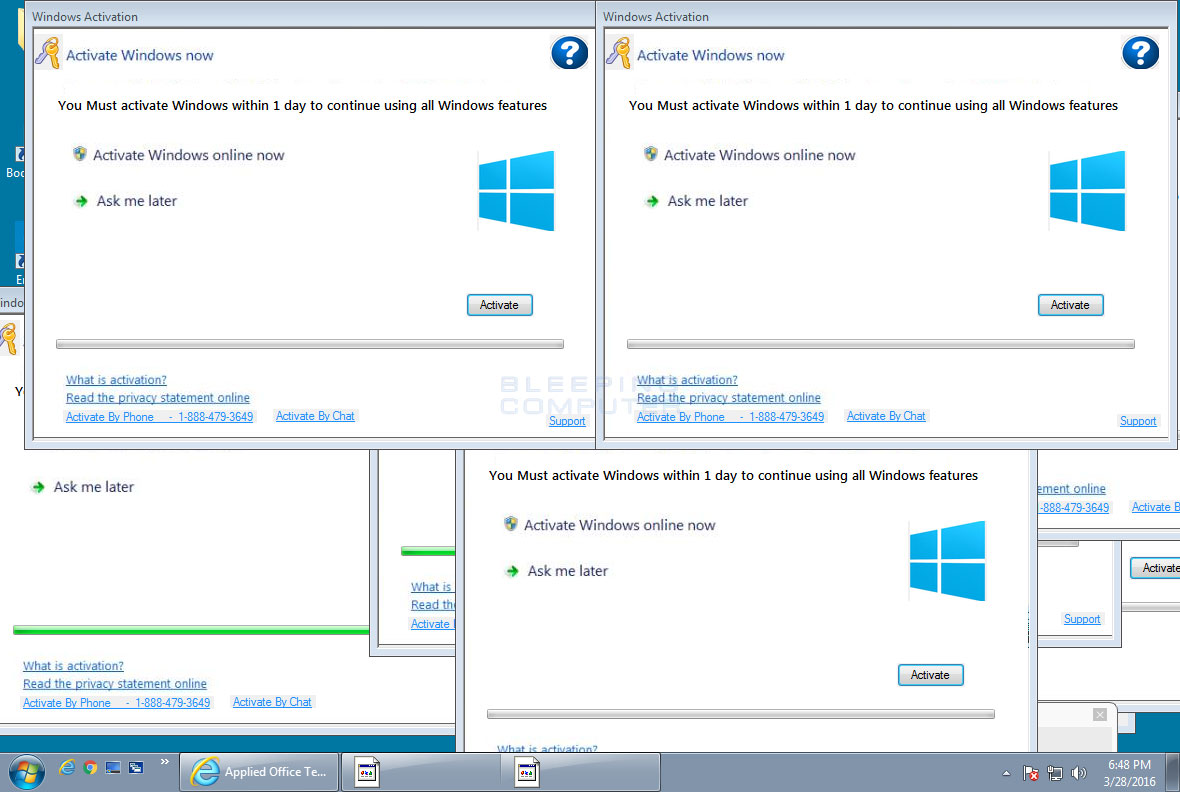Open Support link in partially hidden right-side window
This screenshot has height=792, width=1180.
[x=1081, y=620]
